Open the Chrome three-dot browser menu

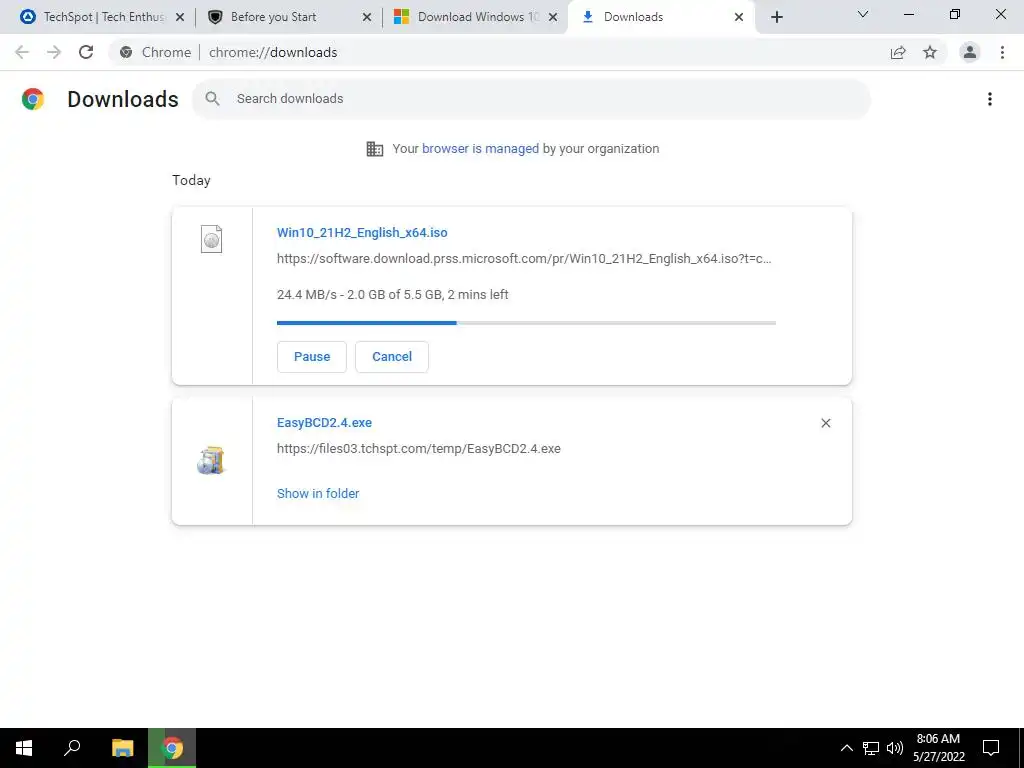[1002, 52]
